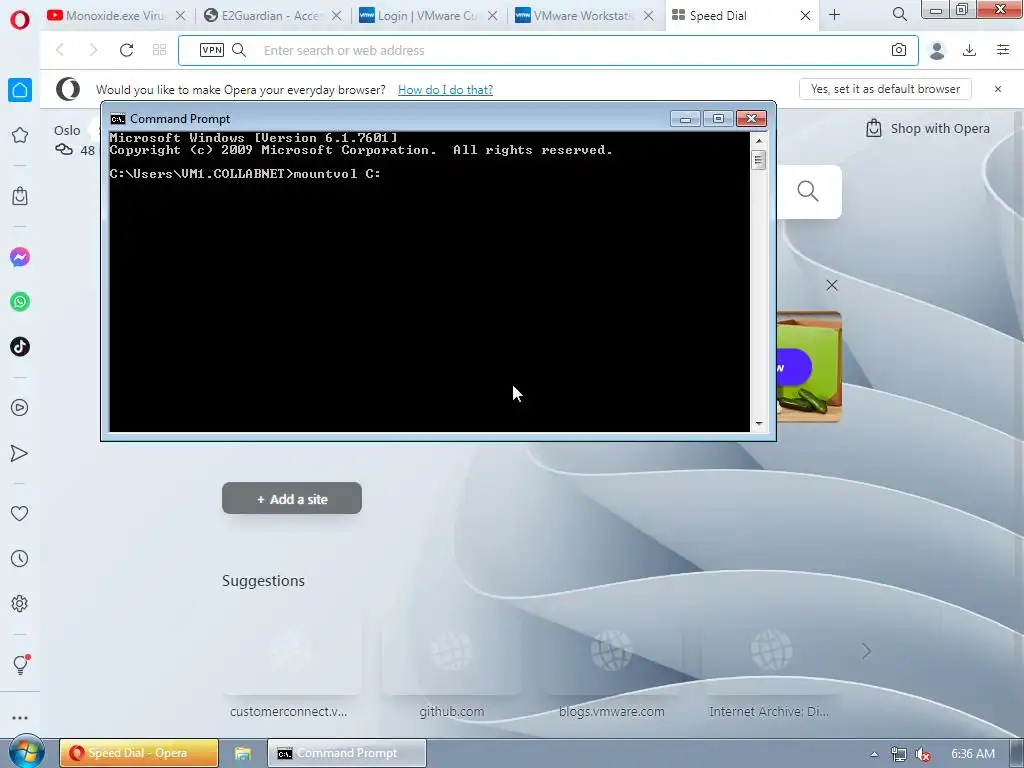Screen dimensions: 1024x768
Task: Open Easy Setup sliders icon
Action: coord(1003,50)
